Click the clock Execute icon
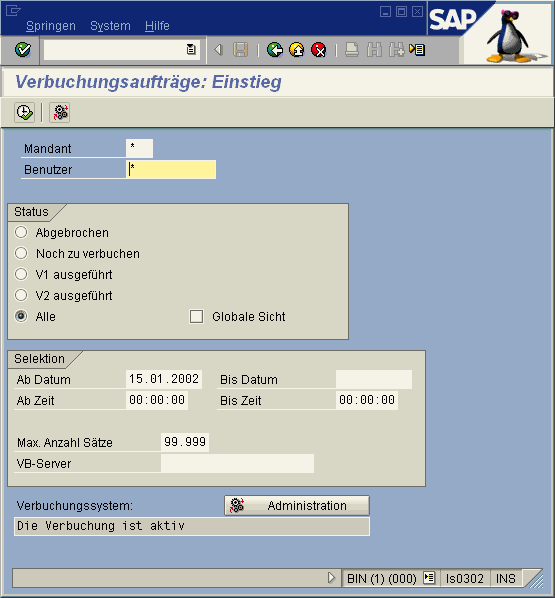555x598 pixels. [24, 113]
